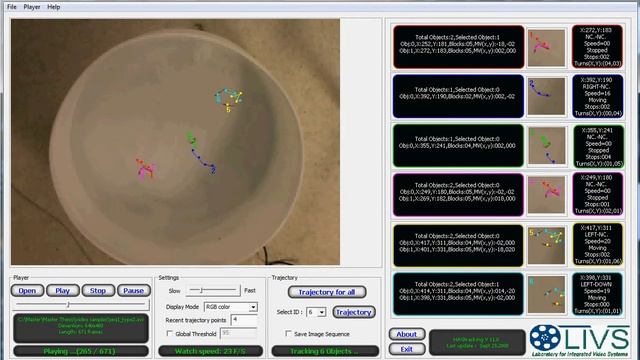
Task: Open the Select ID dropdown
Action: coord(316,312)
